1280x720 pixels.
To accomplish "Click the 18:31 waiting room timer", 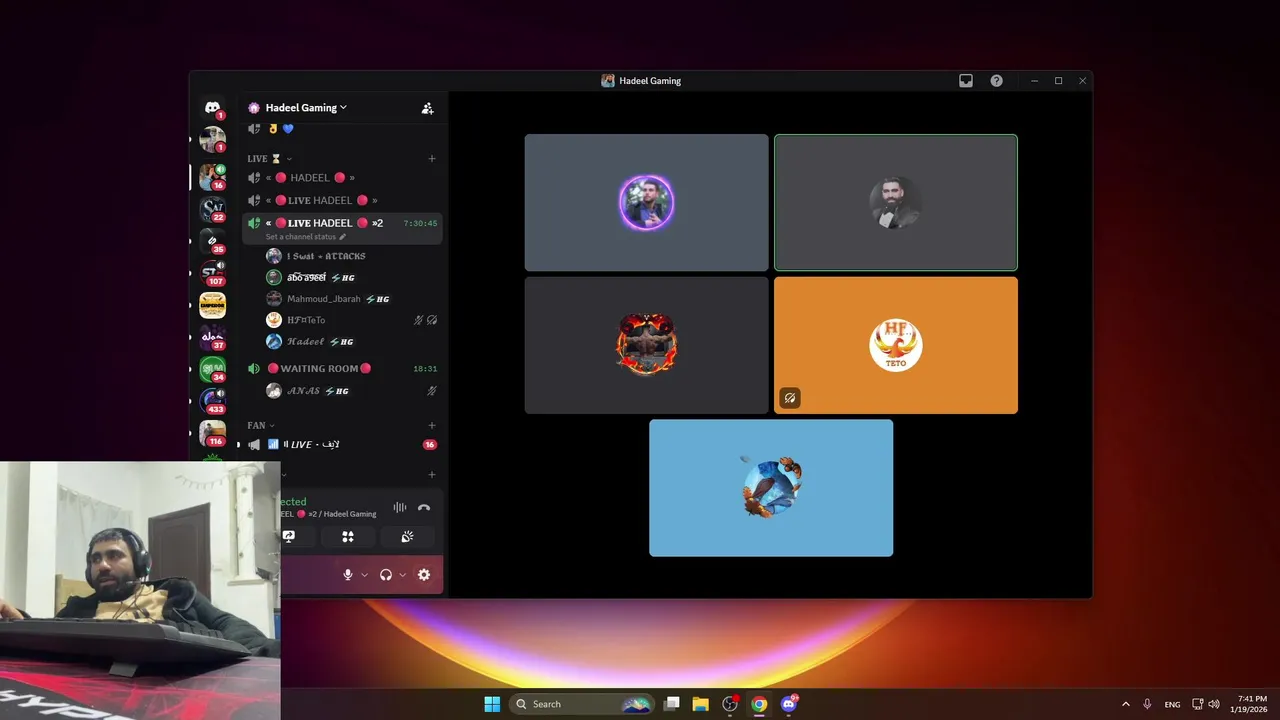I will click(x=425, y=369).
